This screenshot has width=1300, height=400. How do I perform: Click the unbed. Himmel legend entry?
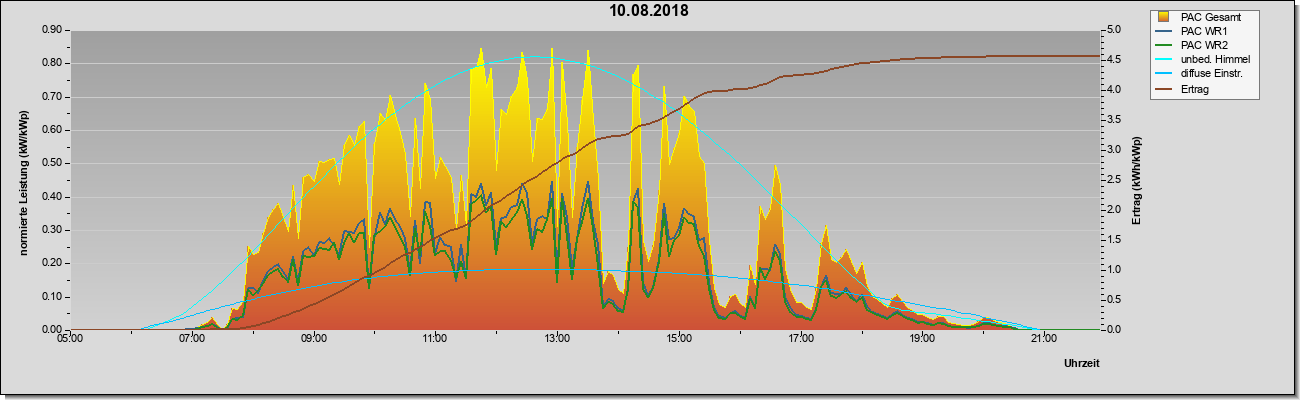[x=1204, y=59]
